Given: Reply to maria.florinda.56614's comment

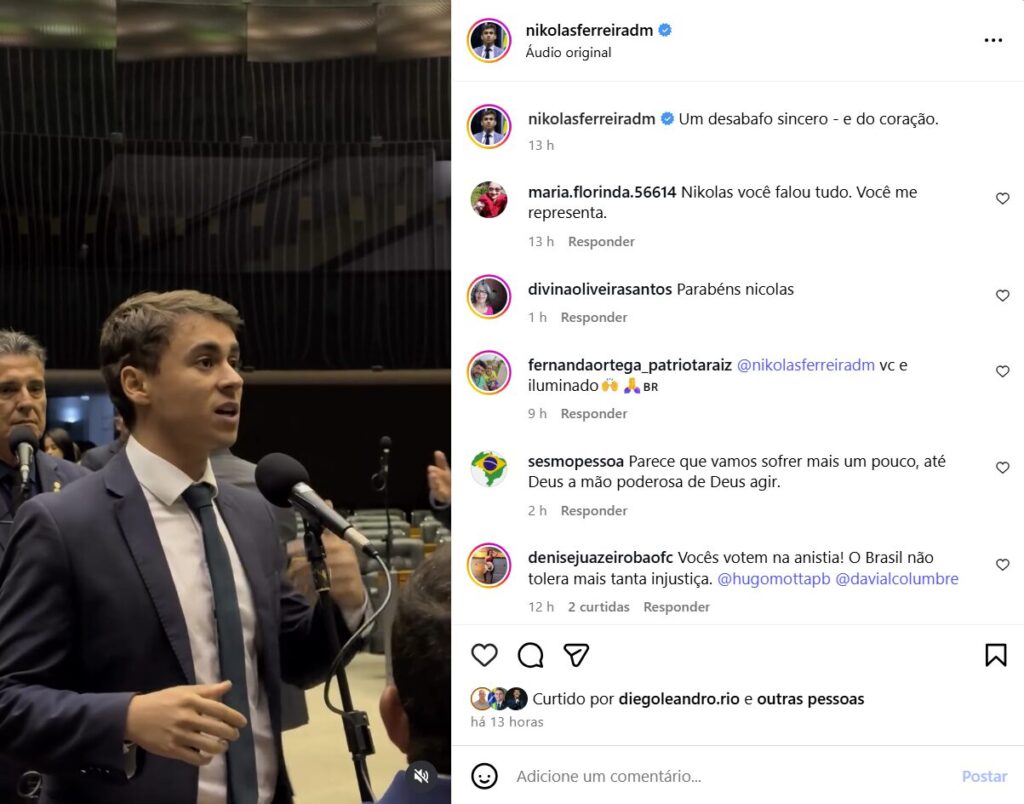Looking at the screenshot, I should [601, 242].
